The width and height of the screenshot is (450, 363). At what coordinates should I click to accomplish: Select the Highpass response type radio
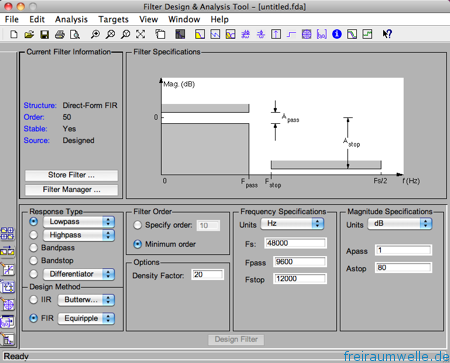[x=33, y=235]
